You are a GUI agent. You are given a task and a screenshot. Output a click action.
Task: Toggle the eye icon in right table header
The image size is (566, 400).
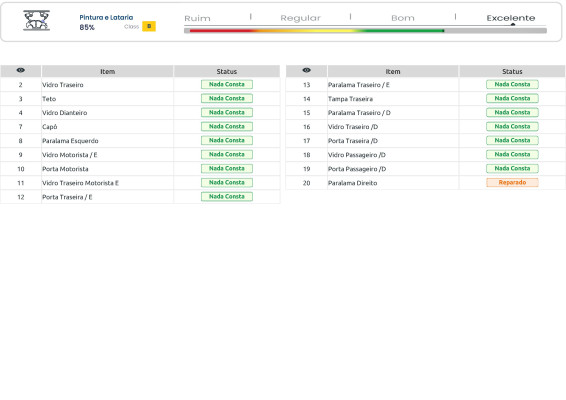(x=306, y=70)
